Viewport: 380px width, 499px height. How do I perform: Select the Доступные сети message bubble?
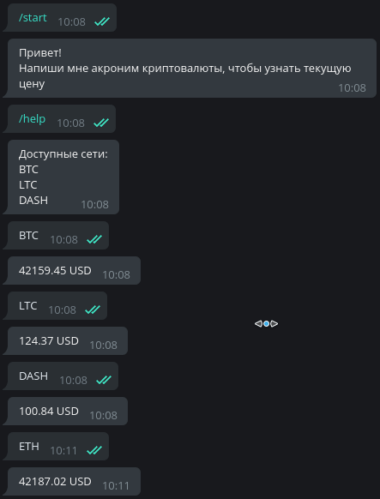tap(63, 177)
